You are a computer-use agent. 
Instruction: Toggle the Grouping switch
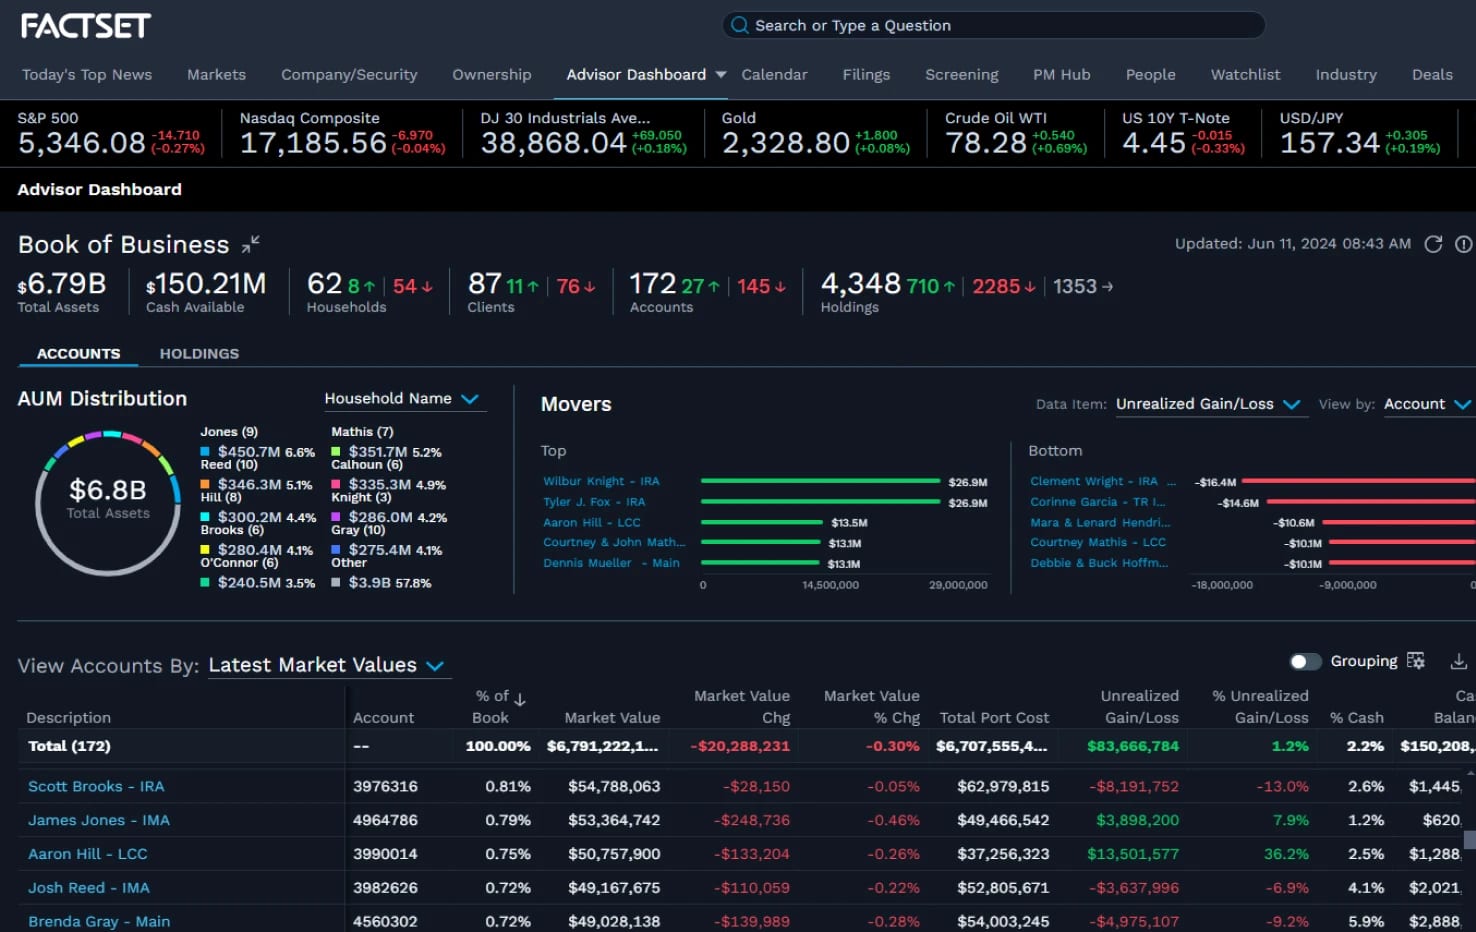pyautogui.click(x=1305, y=661)
